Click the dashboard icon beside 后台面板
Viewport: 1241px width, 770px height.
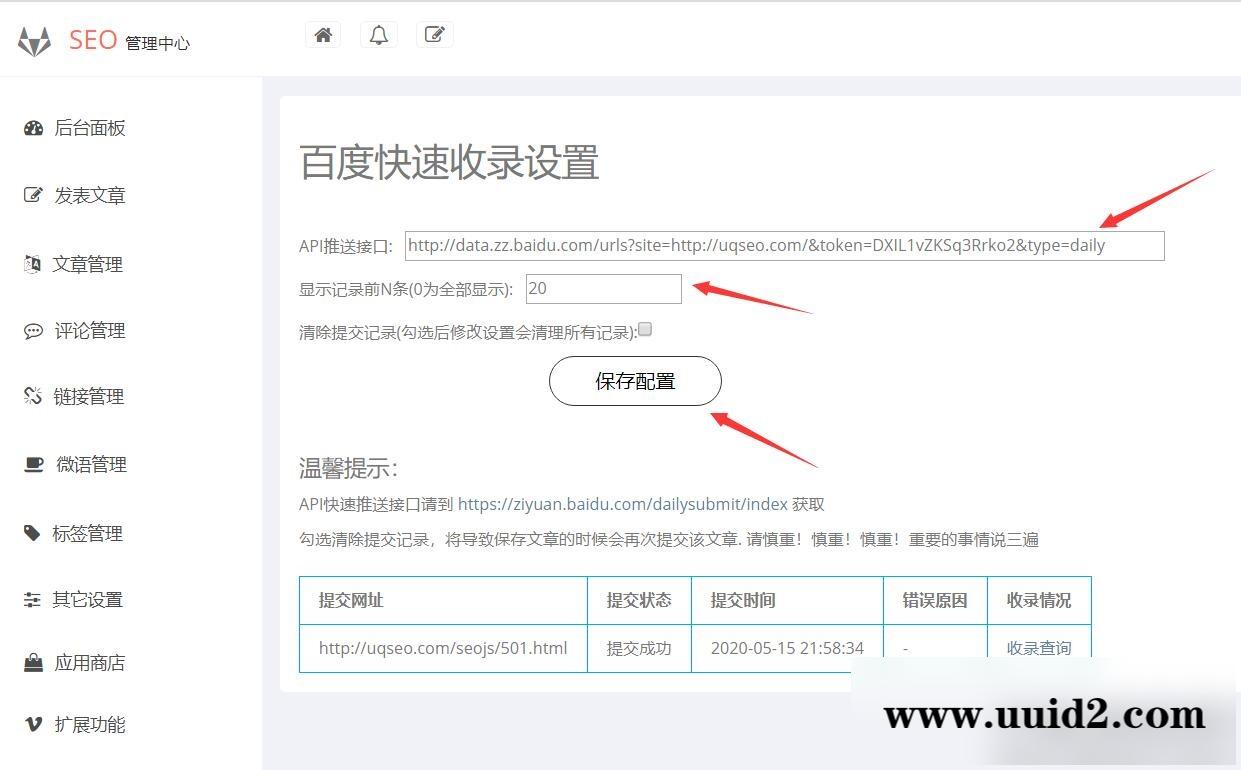coord(32,127)
